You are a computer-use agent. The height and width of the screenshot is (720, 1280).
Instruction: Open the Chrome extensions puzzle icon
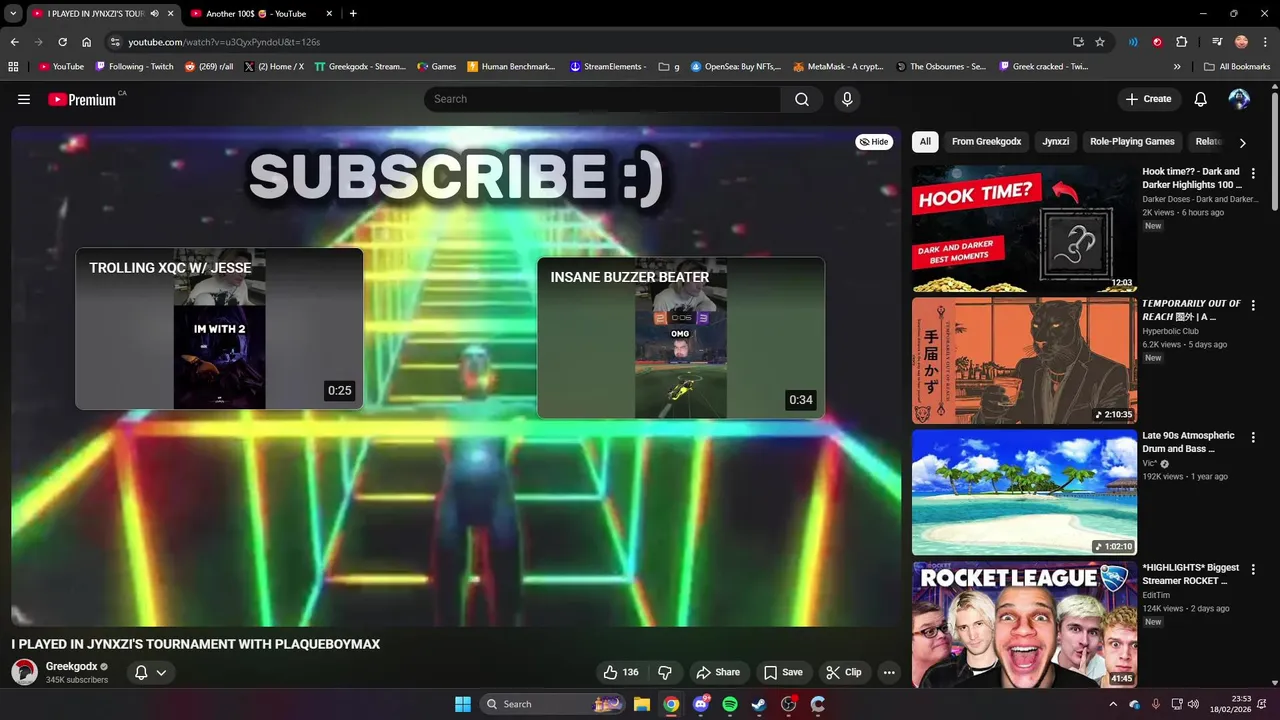[1182, 42]
